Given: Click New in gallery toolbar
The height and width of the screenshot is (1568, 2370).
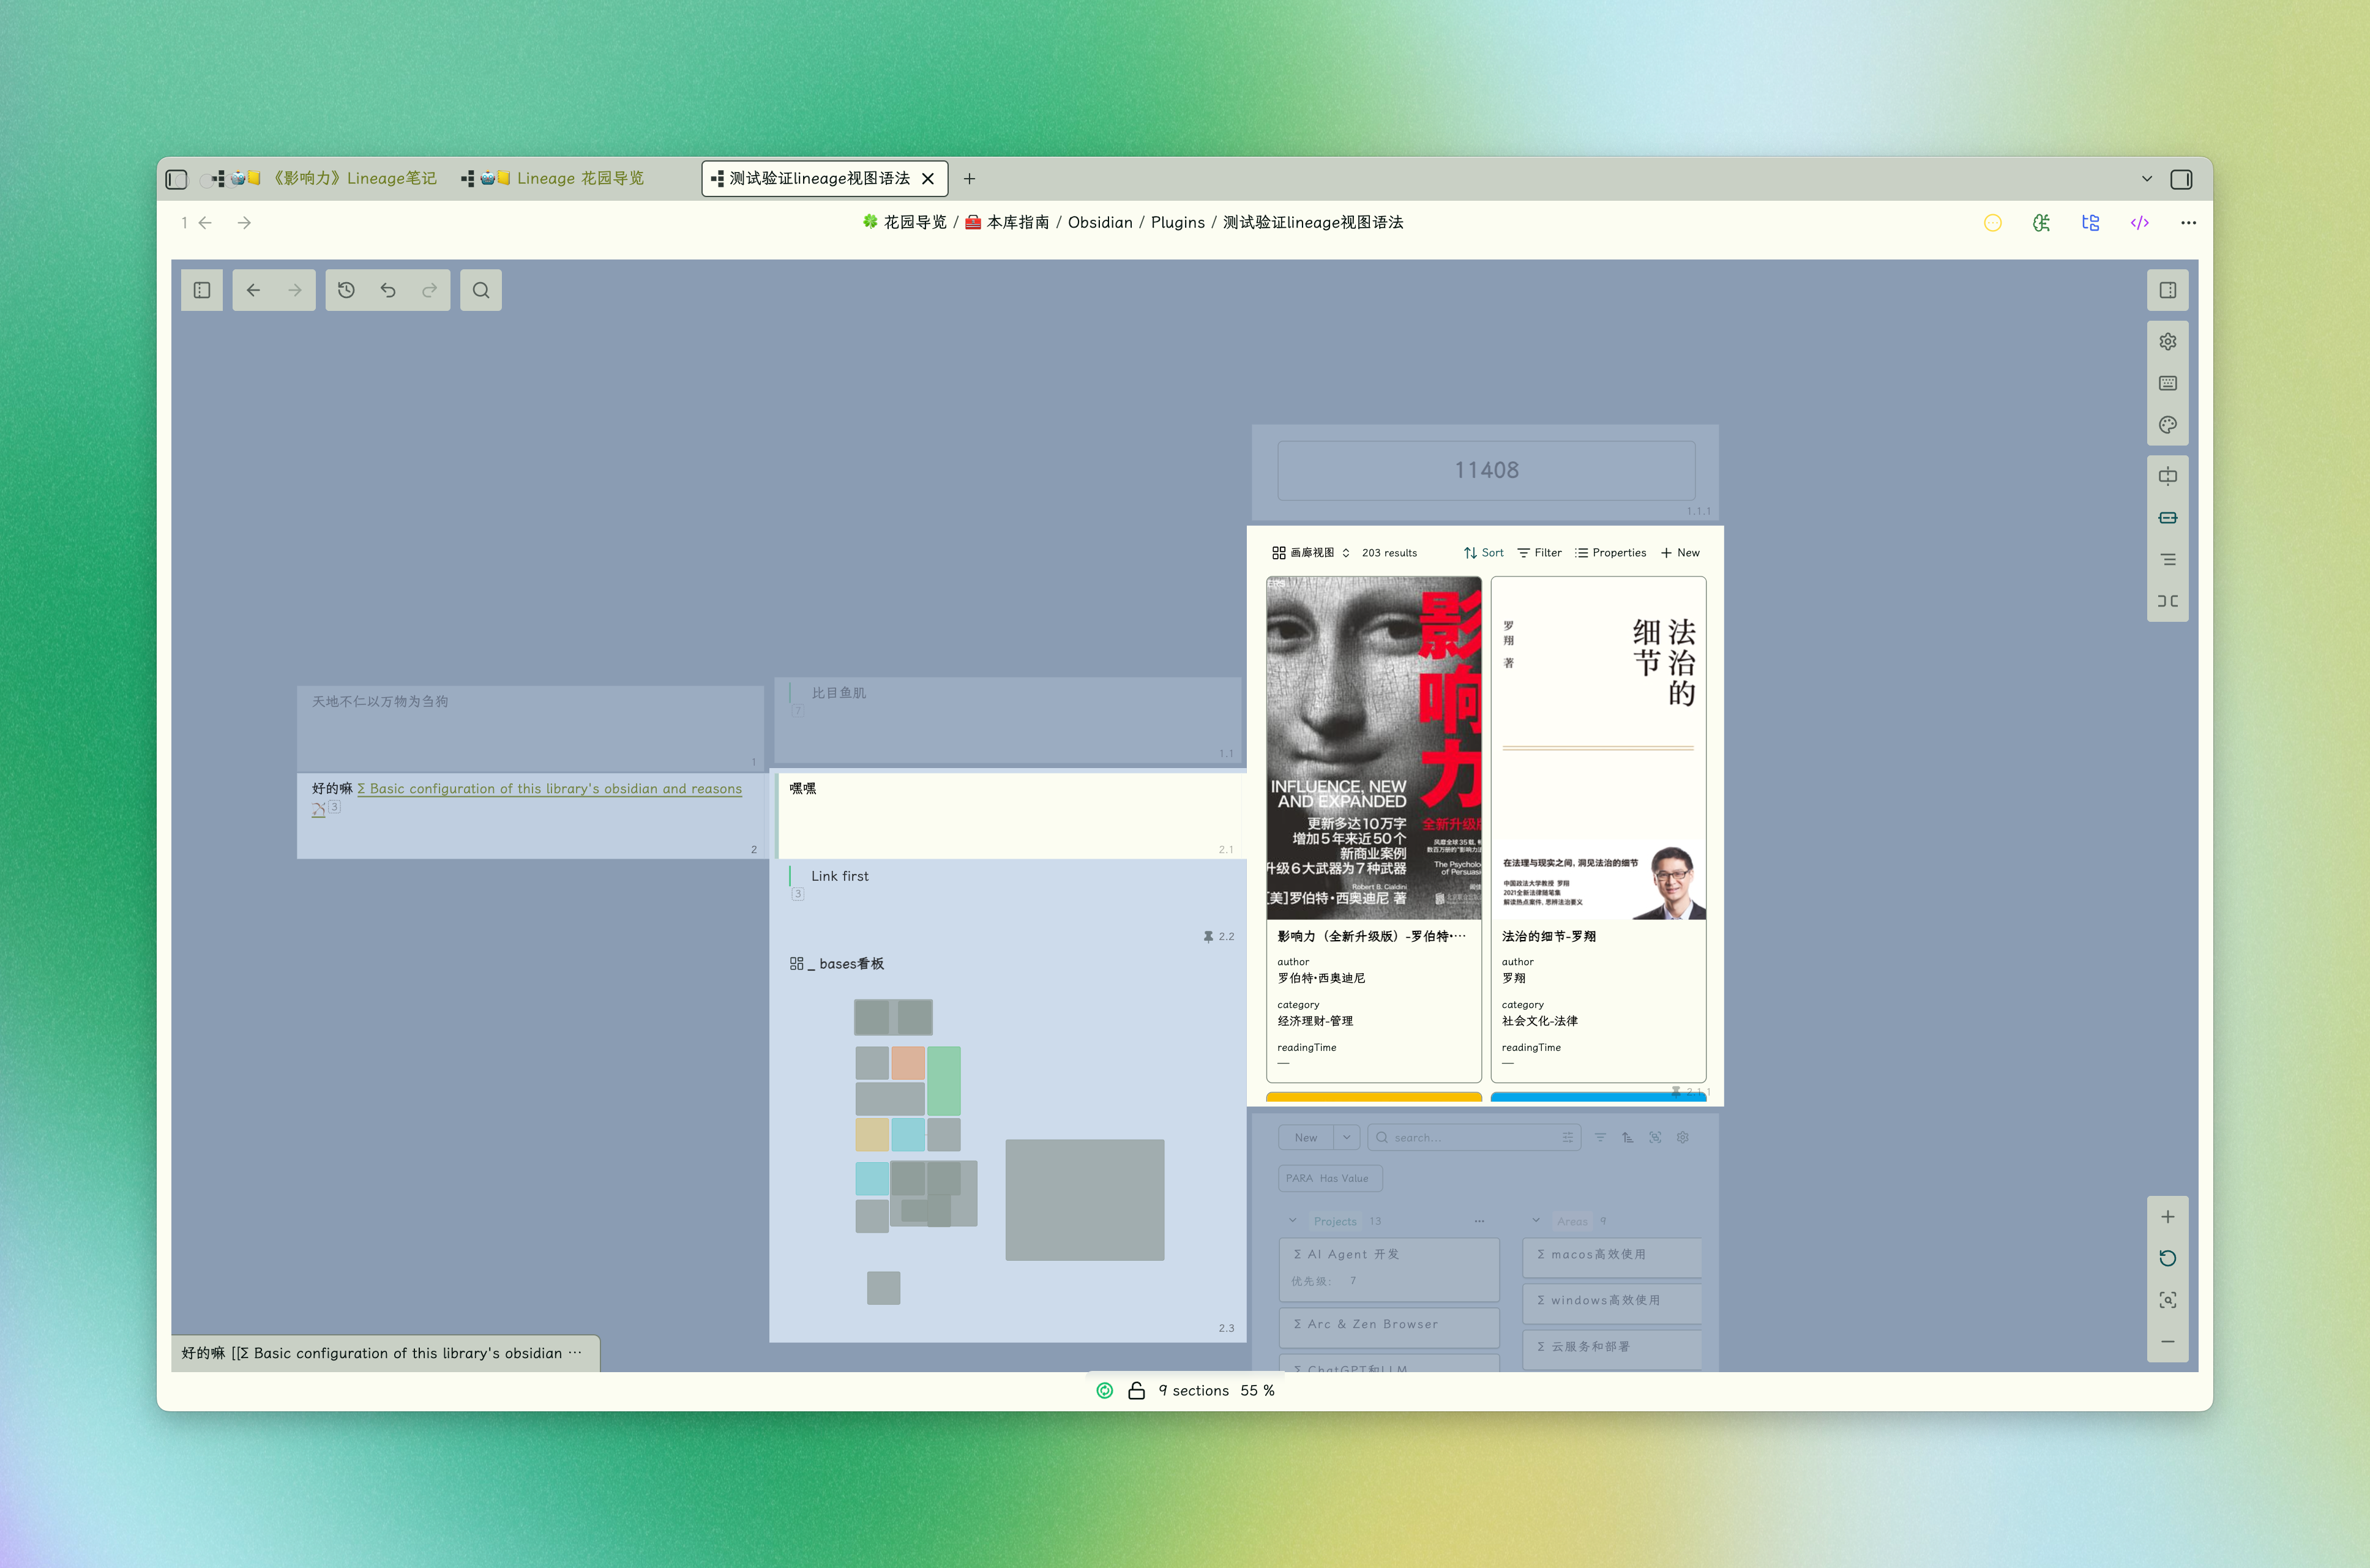Looking at the screenshot, I should coord(1680,553).
